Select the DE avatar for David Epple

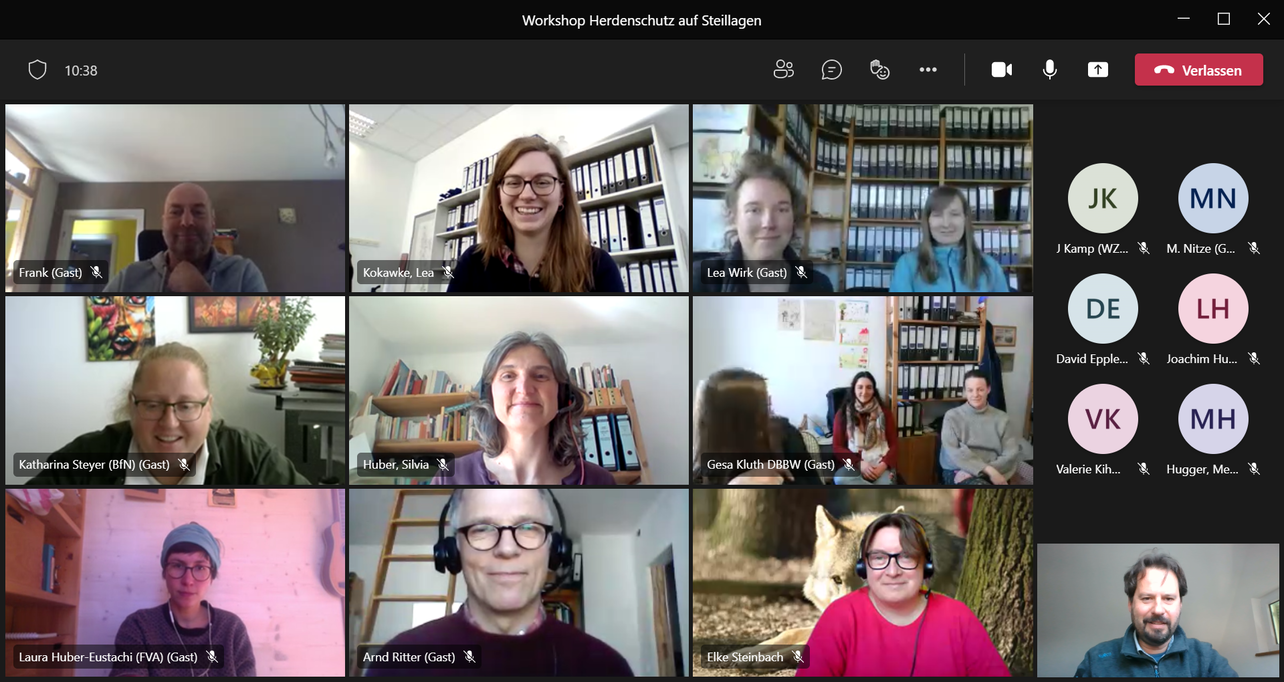(x=1102, y=308)
